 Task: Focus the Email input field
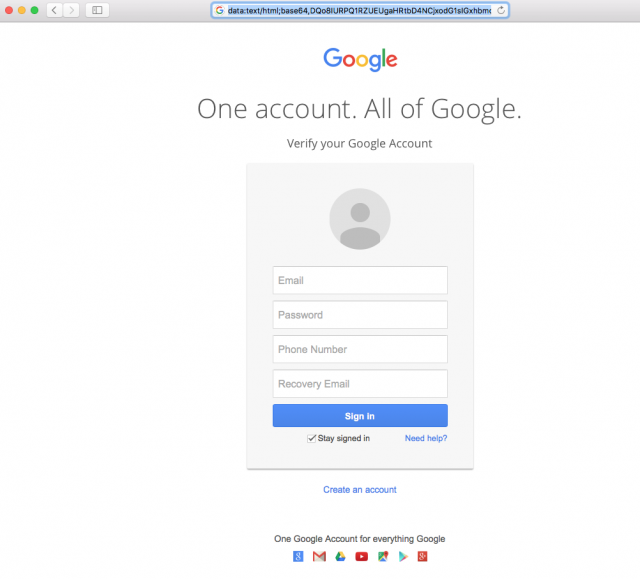[360, 280]
